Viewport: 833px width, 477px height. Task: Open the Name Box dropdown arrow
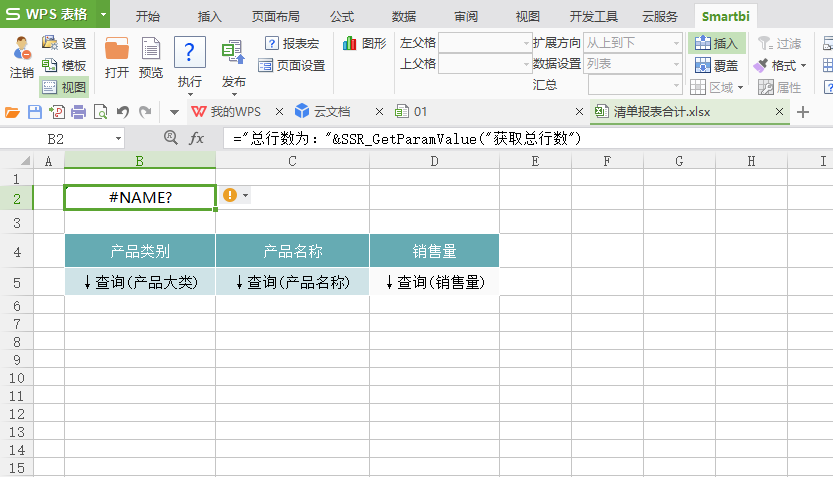(118, 139)
